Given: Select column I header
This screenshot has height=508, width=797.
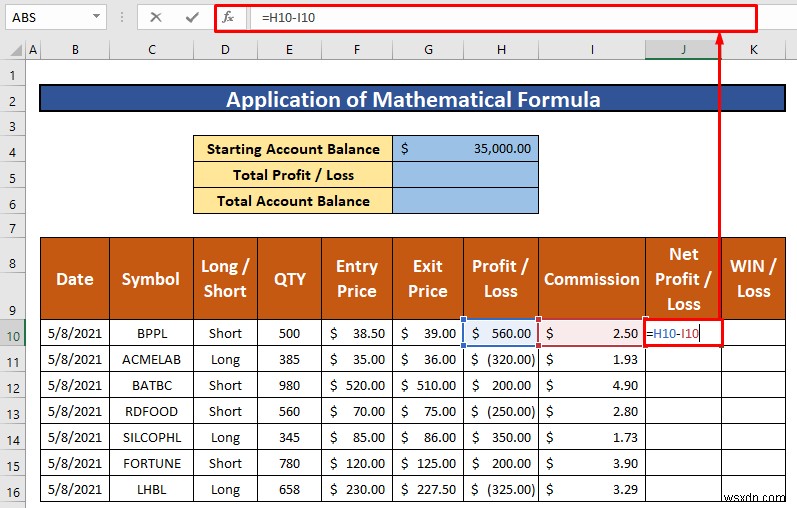Looking at the screenshot, I should [x=592, y=50].
